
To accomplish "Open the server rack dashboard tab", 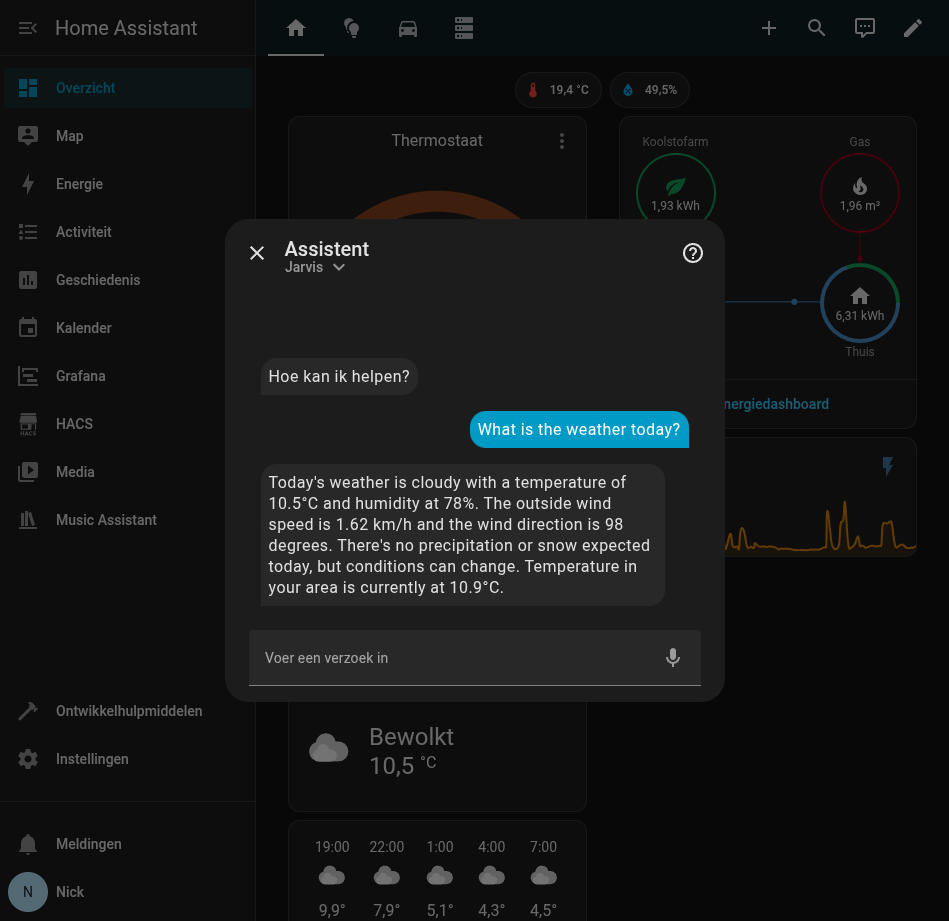I will [464, 28].
